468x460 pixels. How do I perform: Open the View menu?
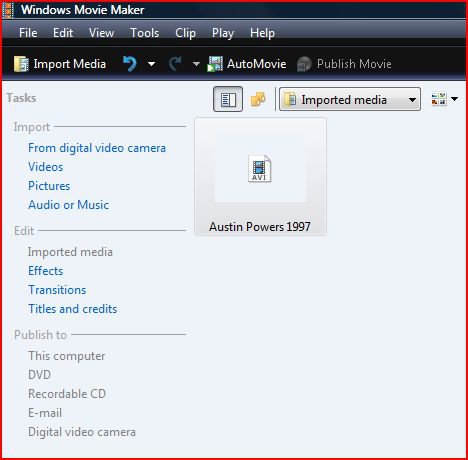(101, 33)
